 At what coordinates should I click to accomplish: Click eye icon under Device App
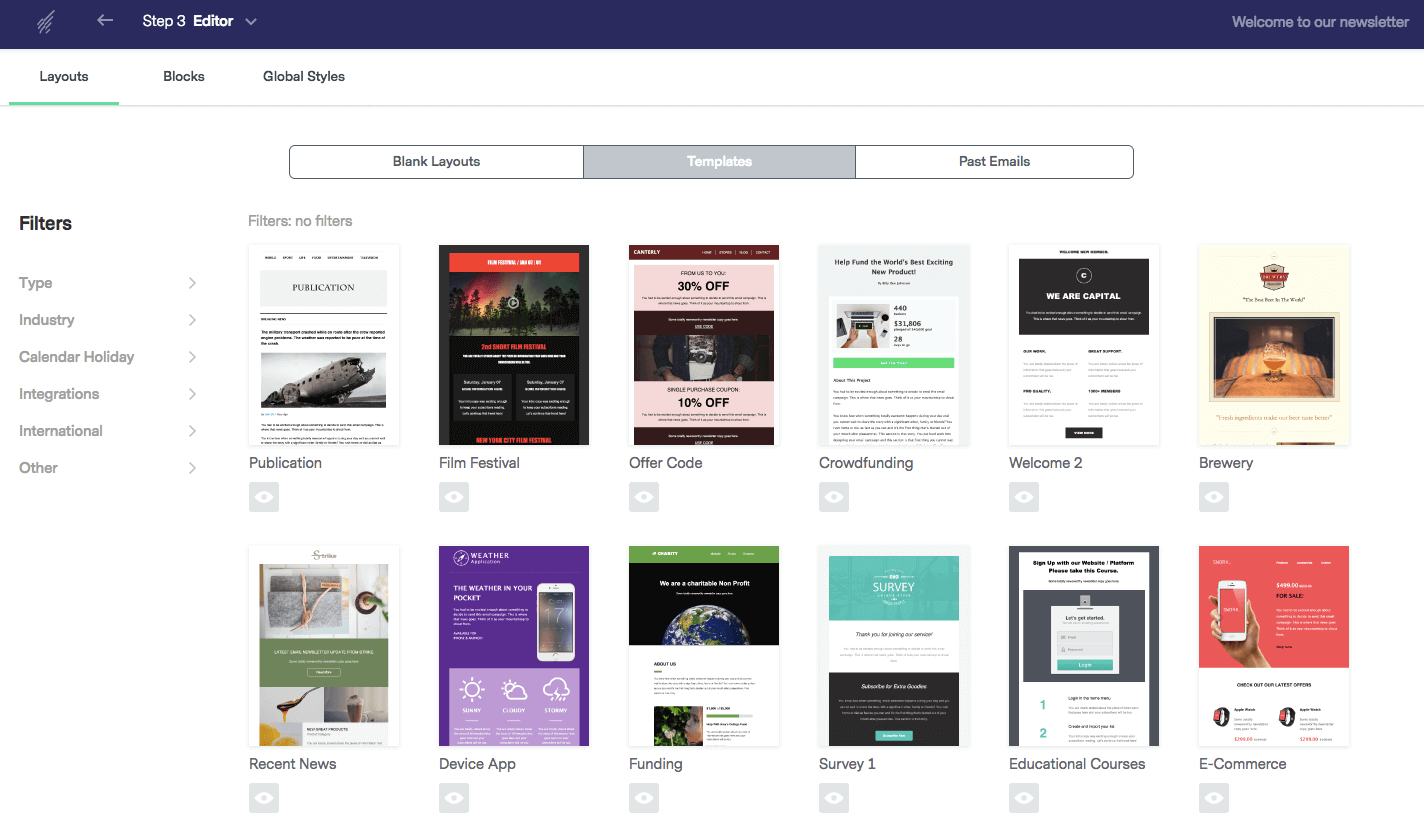(454, 797)
